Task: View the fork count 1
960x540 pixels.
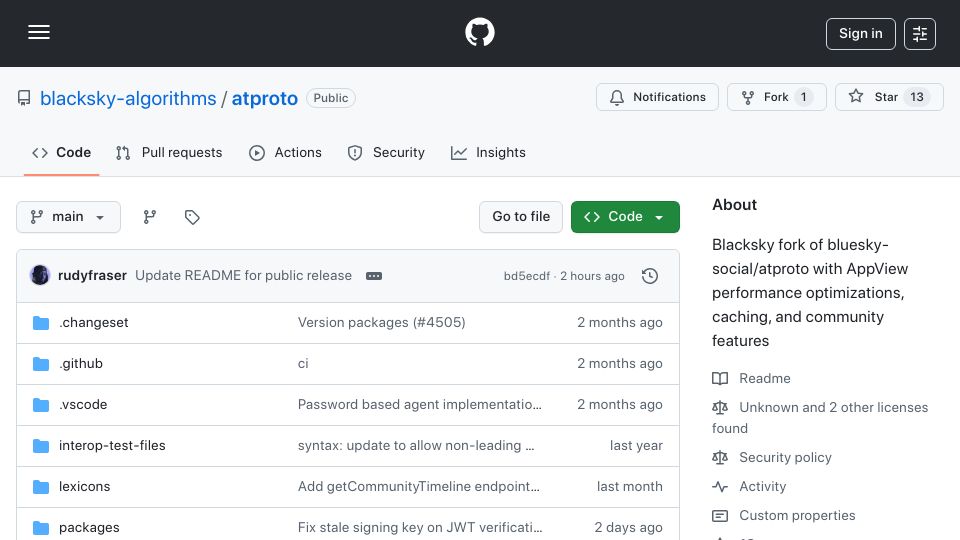Action: coord(803,97)
